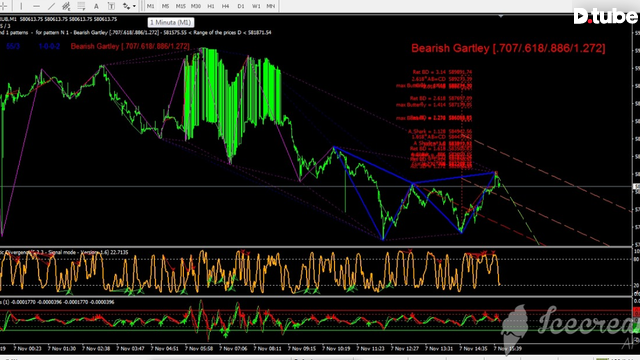Select the crosshair cursor tool
Image resolution: width=640 pixels, height=360 pixels.
(x=4, y=6)
